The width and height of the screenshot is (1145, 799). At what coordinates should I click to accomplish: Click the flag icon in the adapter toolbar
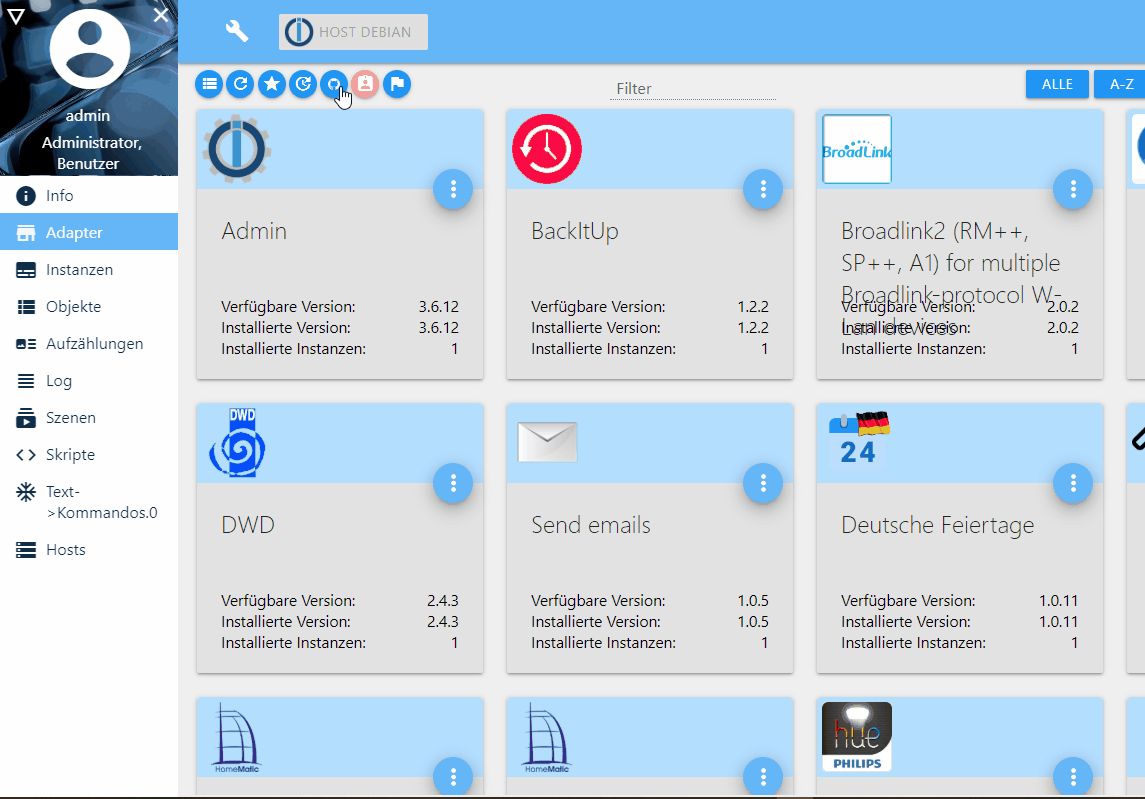[x=397, y=84]
